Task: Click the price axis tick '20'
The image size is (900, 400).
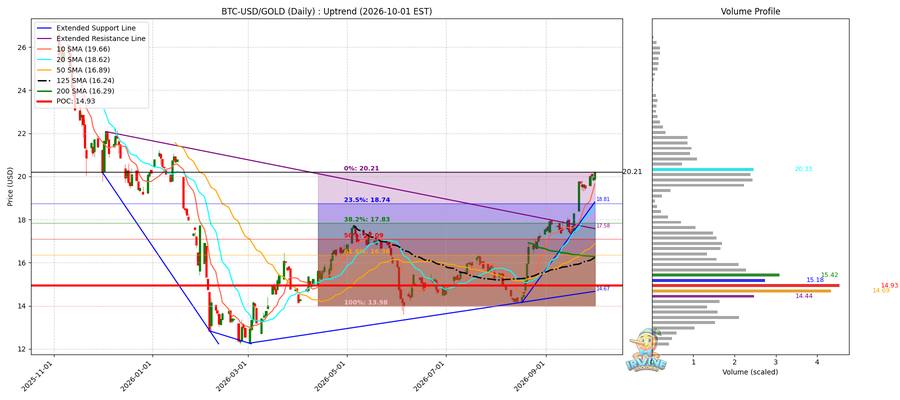Action: [21, 177]
